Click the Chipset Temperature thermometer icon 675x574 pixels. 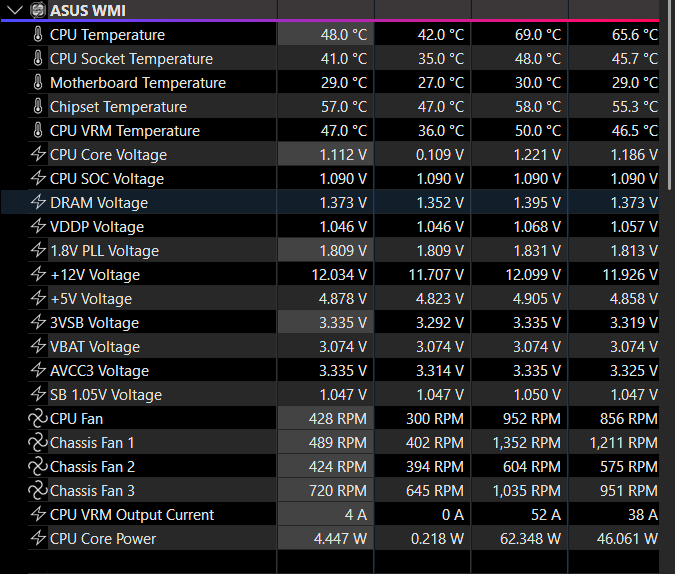tap(38, 106)
